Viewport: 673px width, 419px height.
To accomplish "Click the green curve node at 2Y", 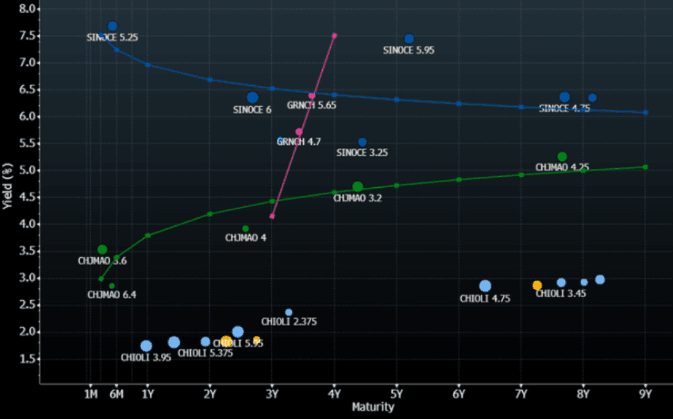I will (x=210, y=214).
